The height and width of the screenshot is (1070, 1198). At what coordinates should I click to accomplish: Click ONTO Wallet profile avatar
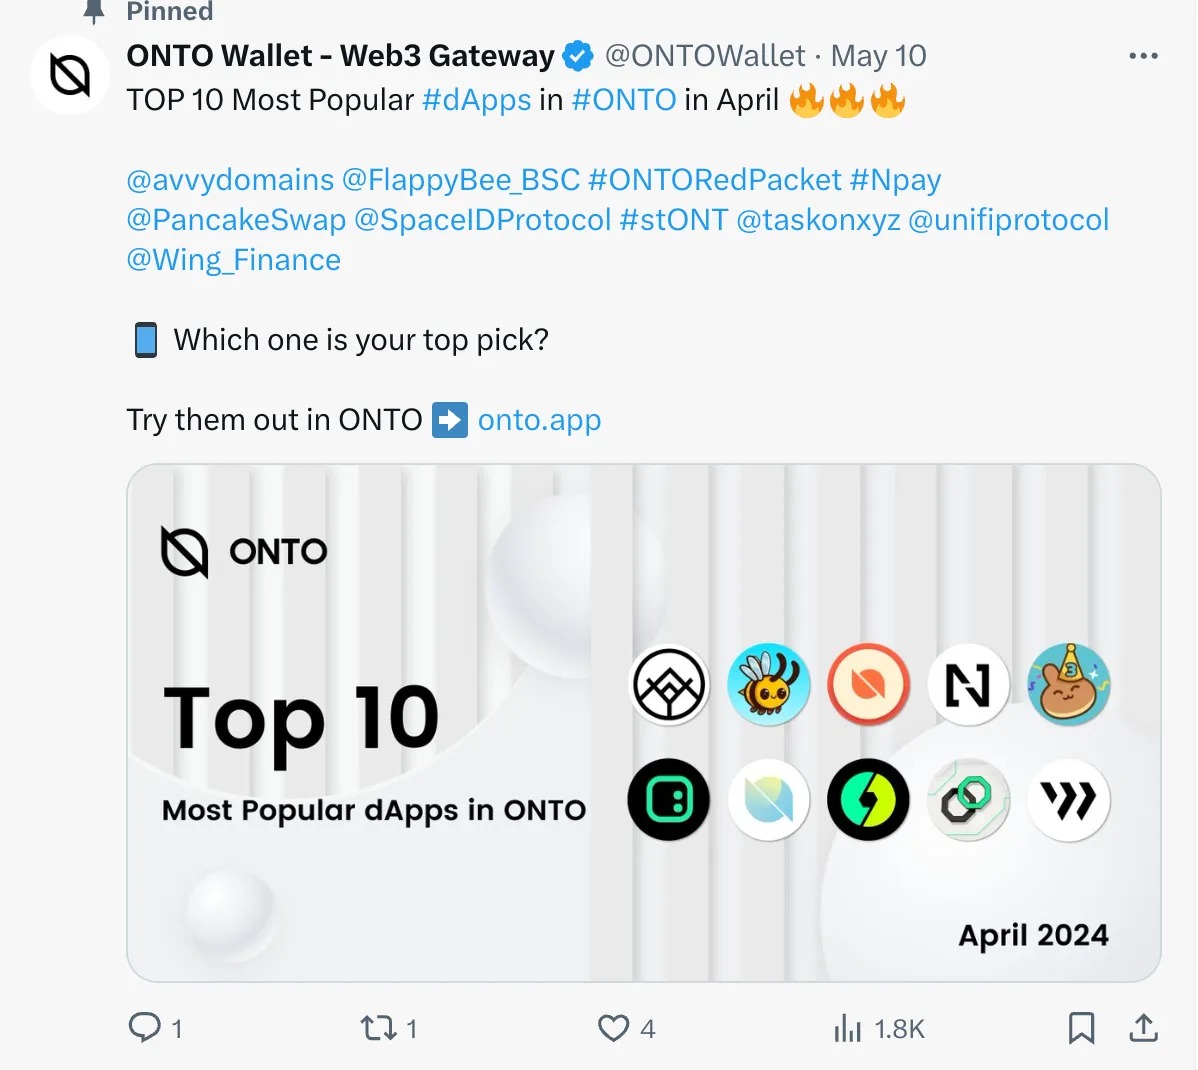pos(69,75)
